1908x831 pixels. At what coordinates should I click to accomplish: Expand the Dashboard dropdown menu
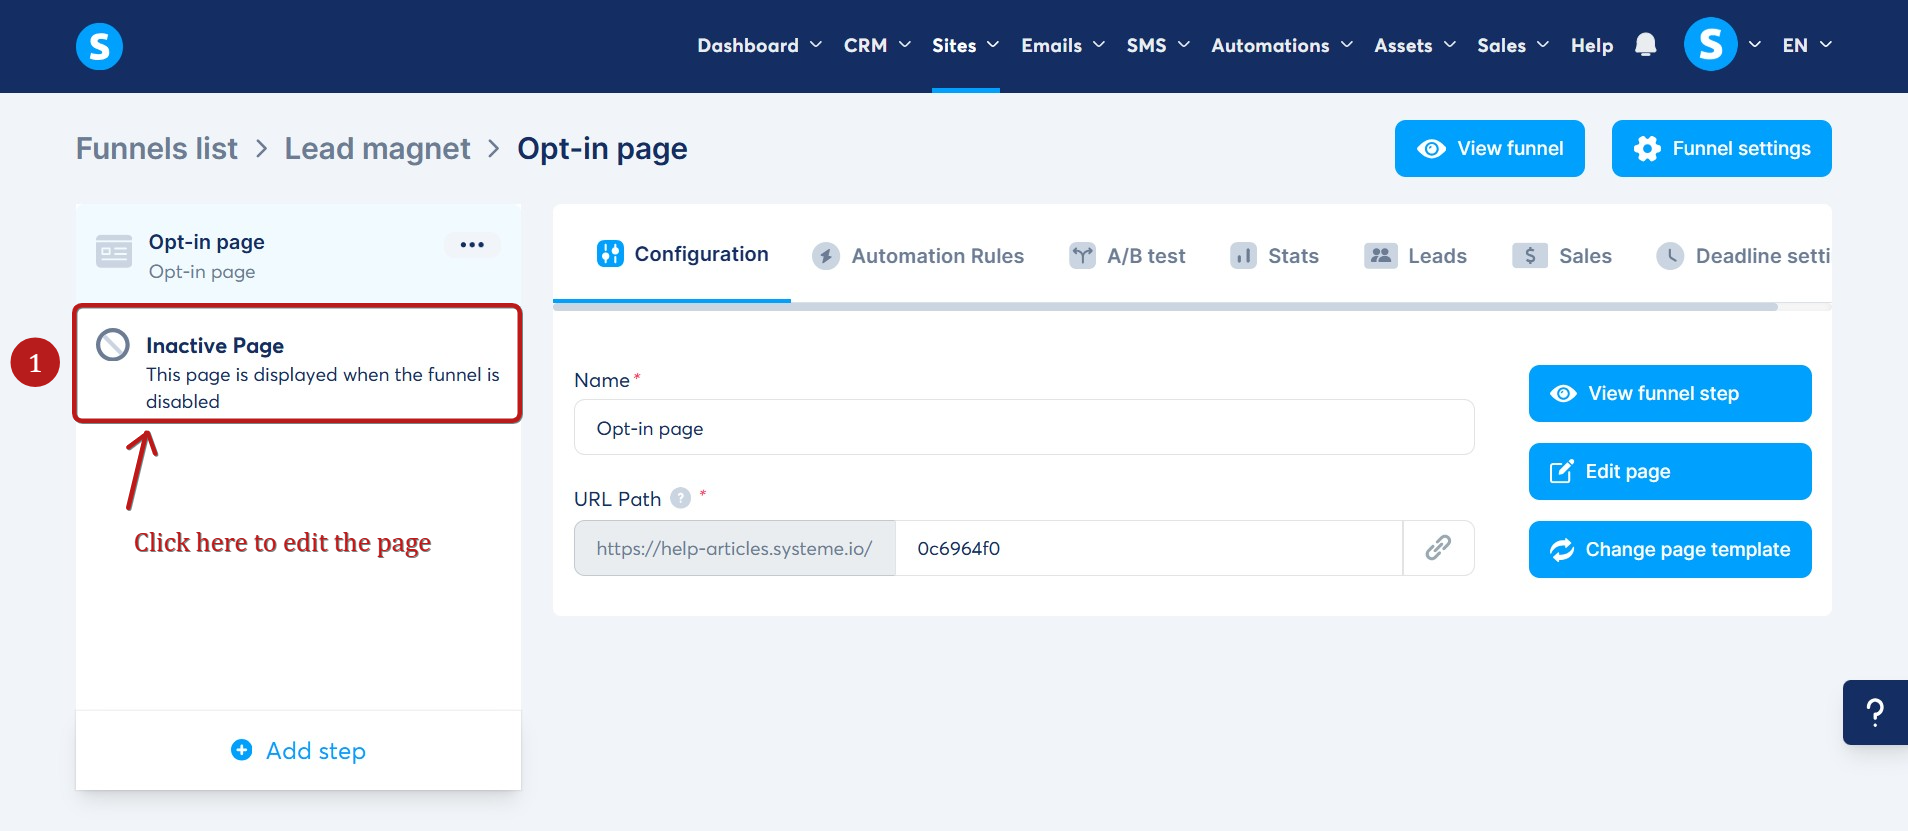click(x=759, y=45)
